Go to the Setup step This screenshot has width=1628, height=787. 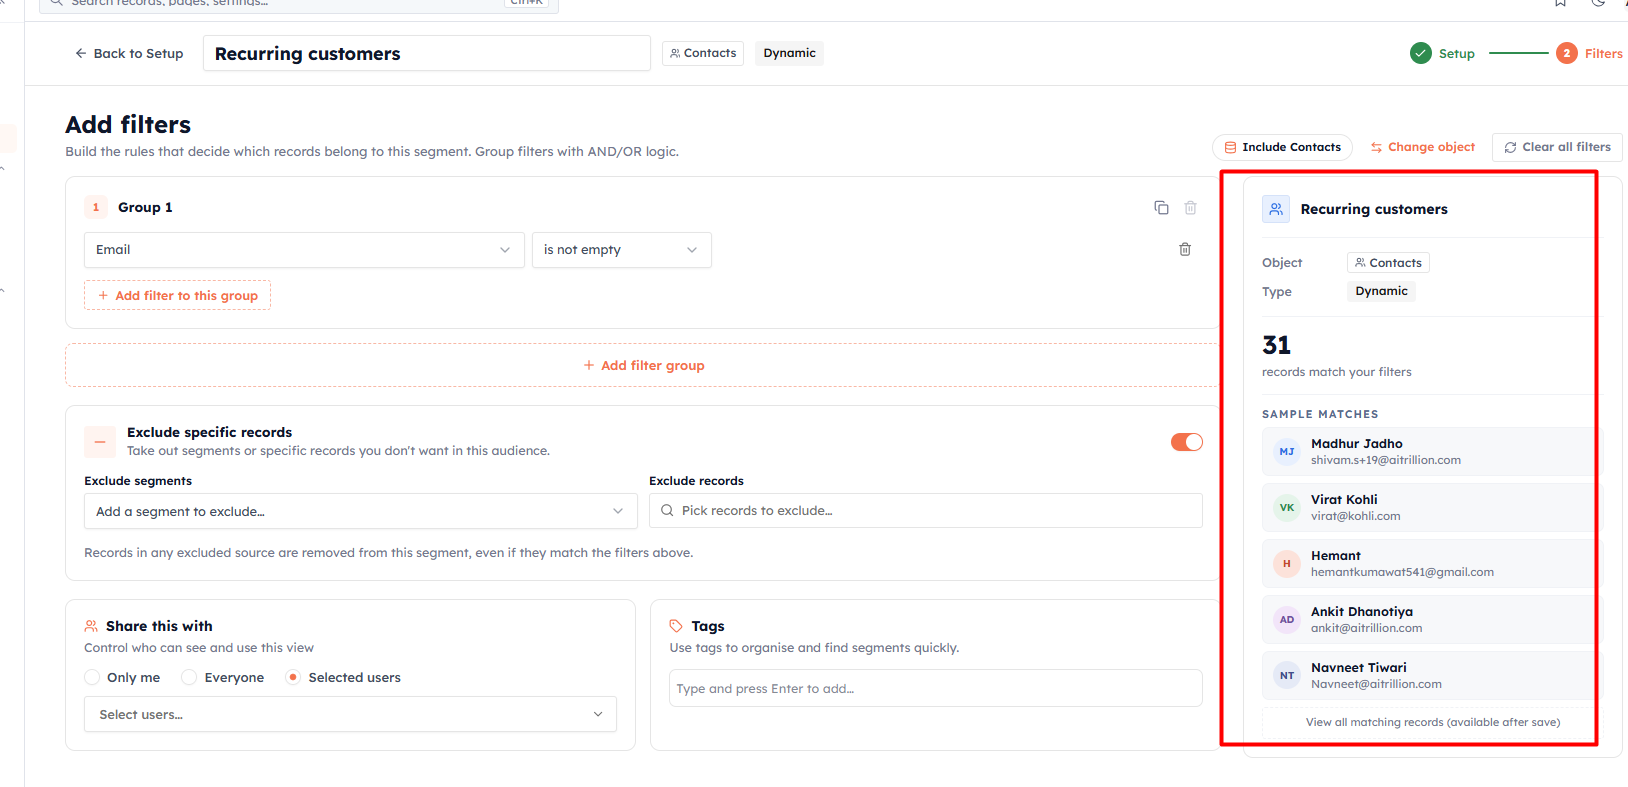(x=1456, y=54)
